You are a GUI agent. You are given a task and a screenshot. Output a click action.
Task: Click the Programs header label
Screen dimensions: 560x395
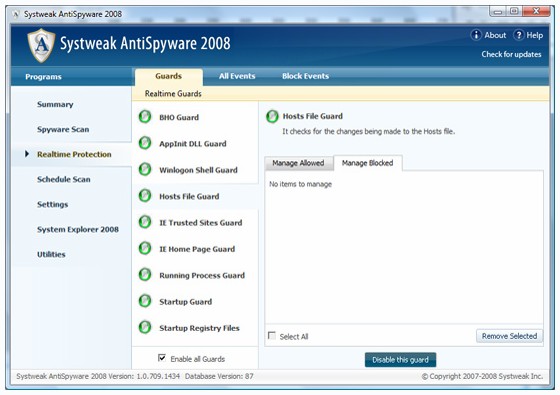(43, 77)
